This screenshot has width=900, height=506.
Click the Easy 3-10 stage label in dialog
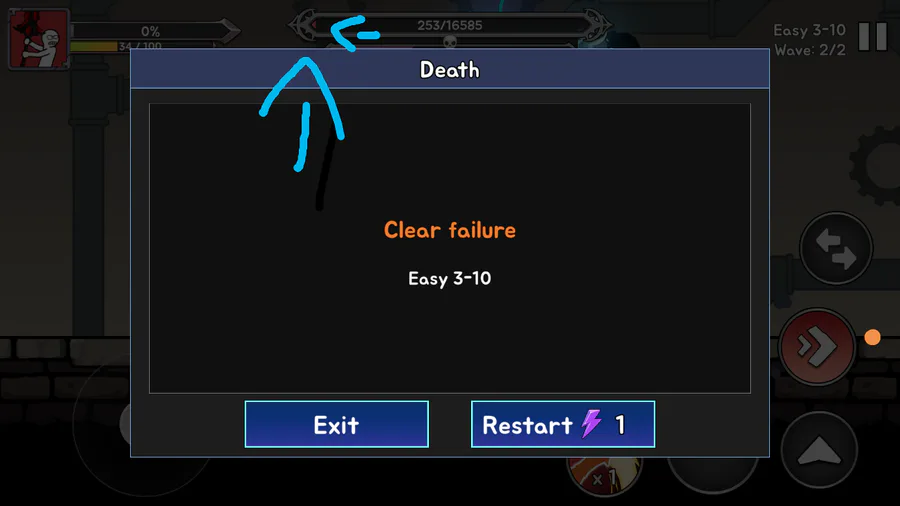(449, 279)
